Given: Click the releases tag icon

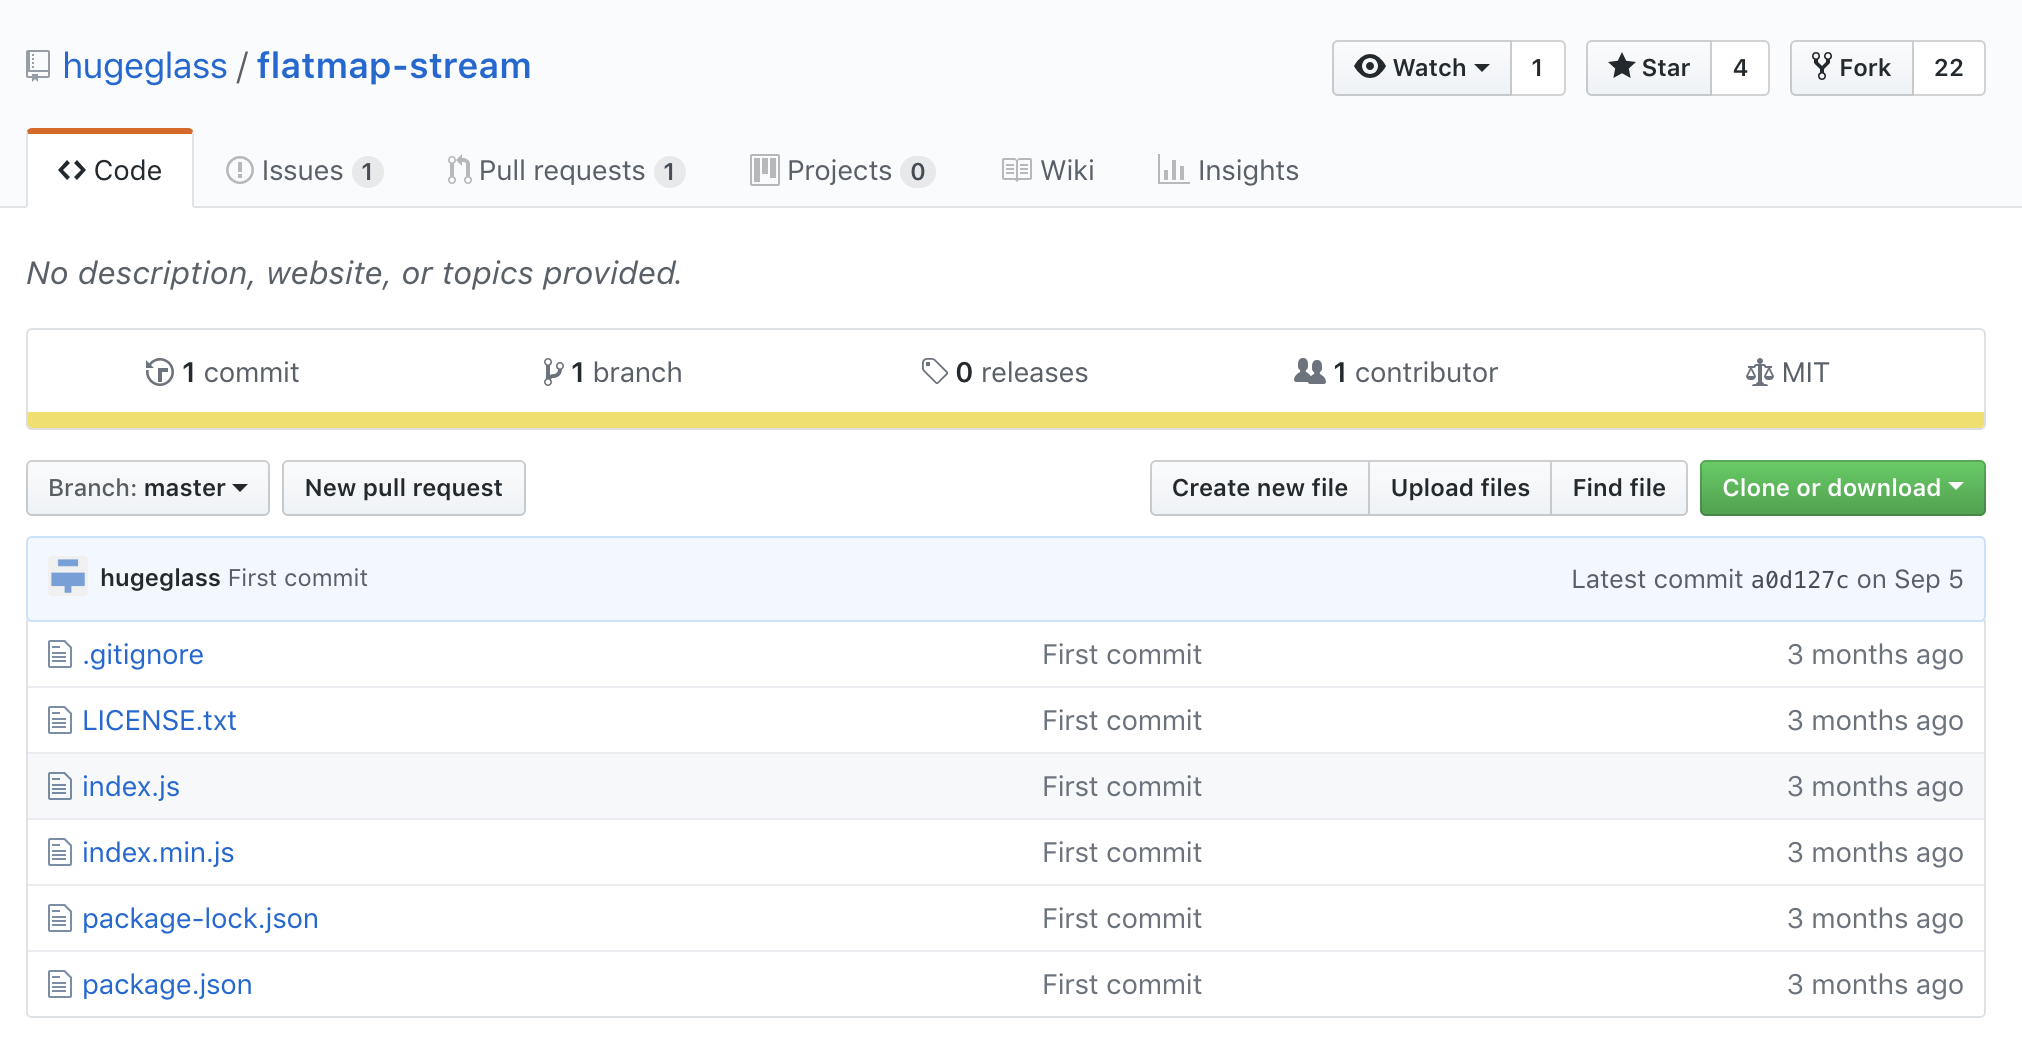Looking at the screenshot, I should pos(934,371).
